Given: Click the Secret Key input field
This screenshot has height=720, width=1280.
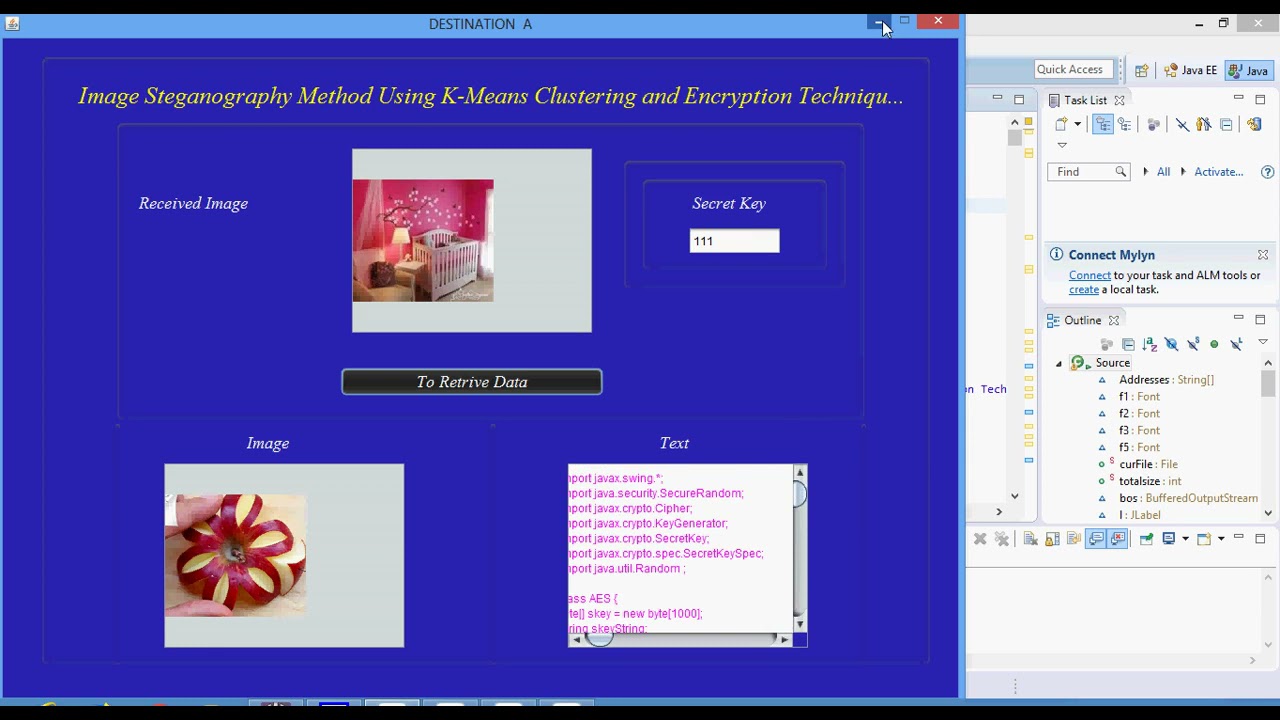Looking at the screenshot, I should click(734, 241).
